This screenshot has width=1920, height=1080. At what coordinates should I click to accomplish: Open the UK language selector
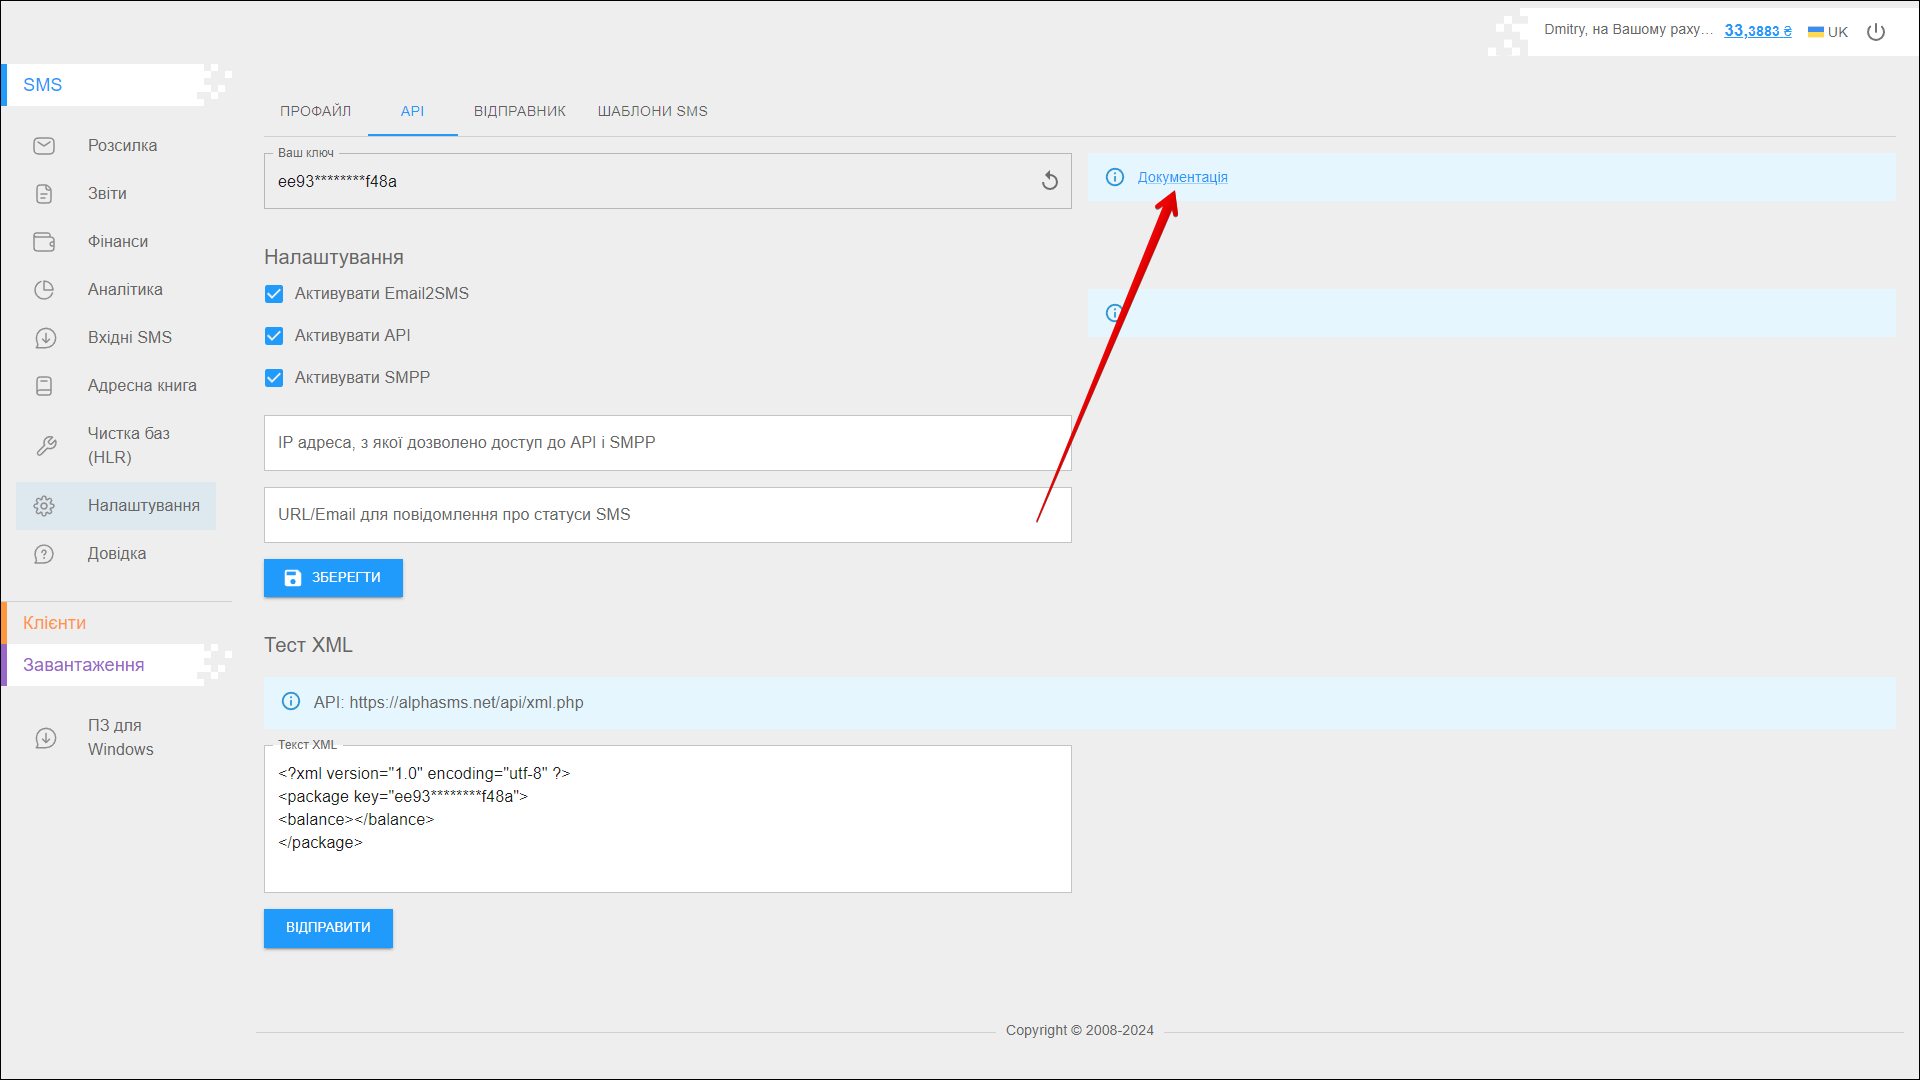(x=1828, y=32)
